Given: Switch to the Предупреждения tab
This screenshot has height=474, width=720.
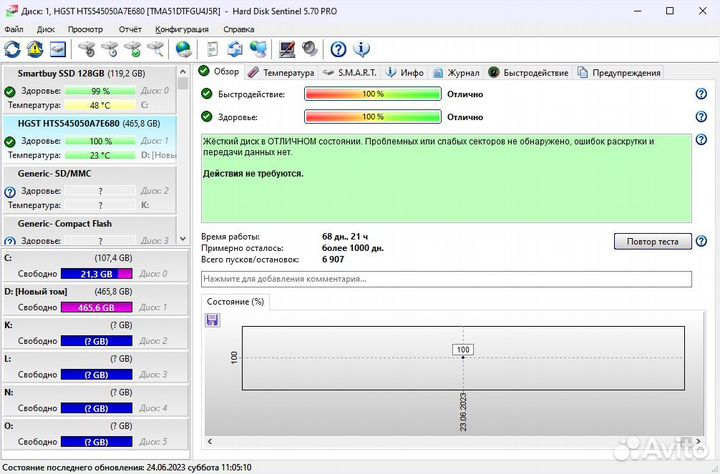Looking at the screenshot, I should [x=619, y=73].
